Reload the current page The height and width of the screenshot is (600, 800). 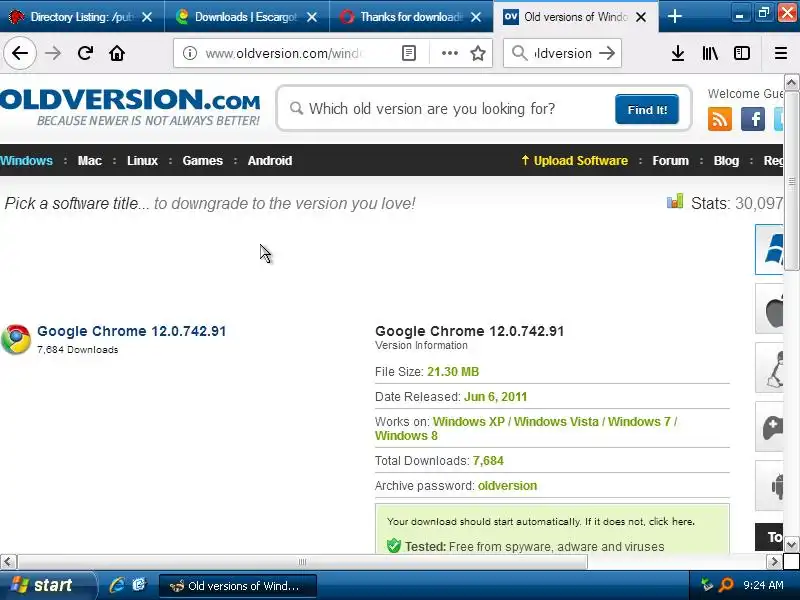click(x=85, y=53)
